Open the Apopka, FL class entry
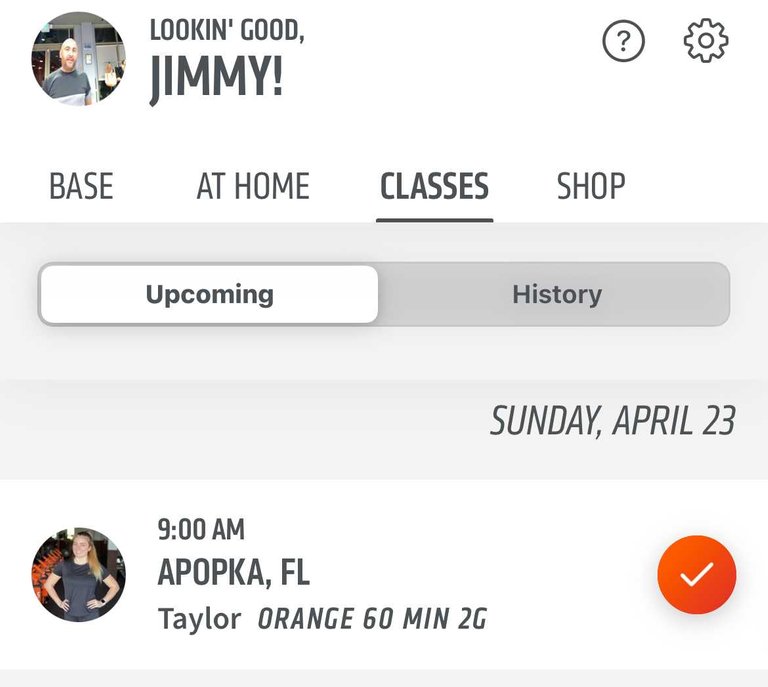The width and height of the screenshot is (768, 687). click(x=384, y=574)
